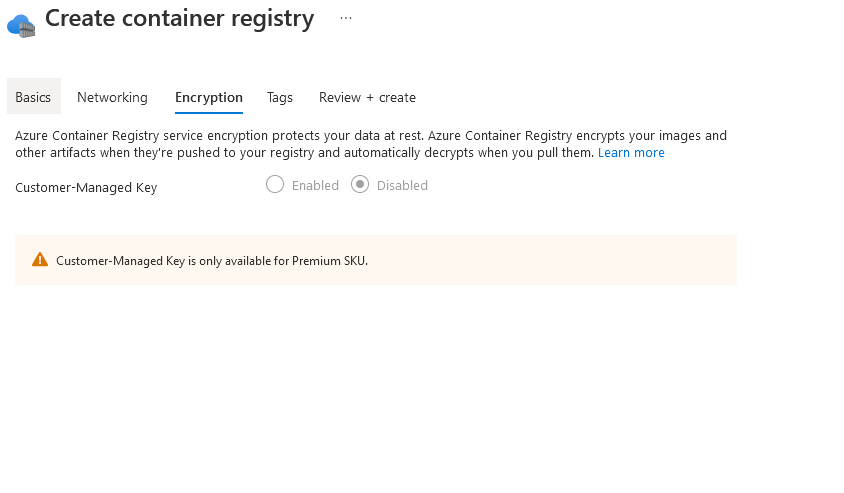Switch to the Basics tab
Image resolution: width=844 pixels, height=493 pixels.
coord(33,97)
